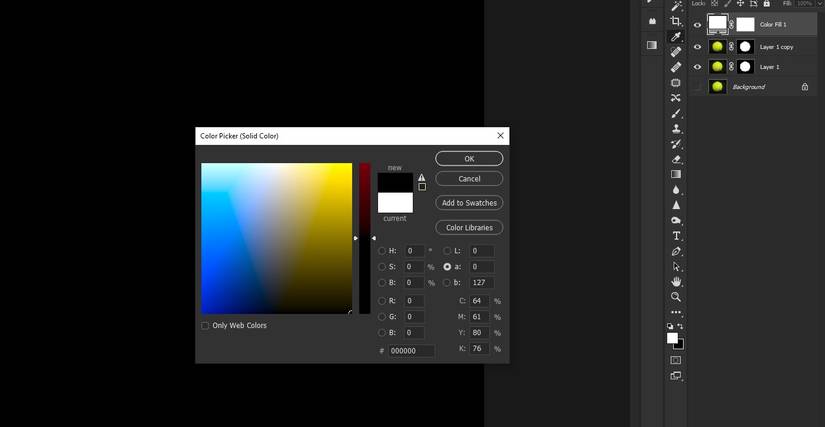Select the Zoom magnifier tool
This screenshot has width=825, height=427.
coord(676,297)
